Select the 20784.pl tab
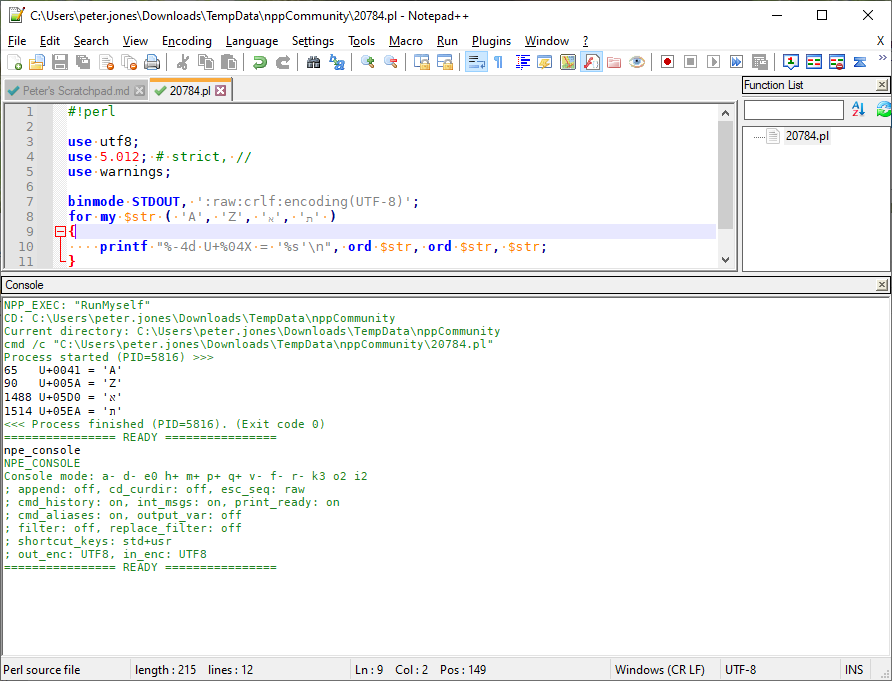Screen dimensions: 892x681 pos(190,90)
